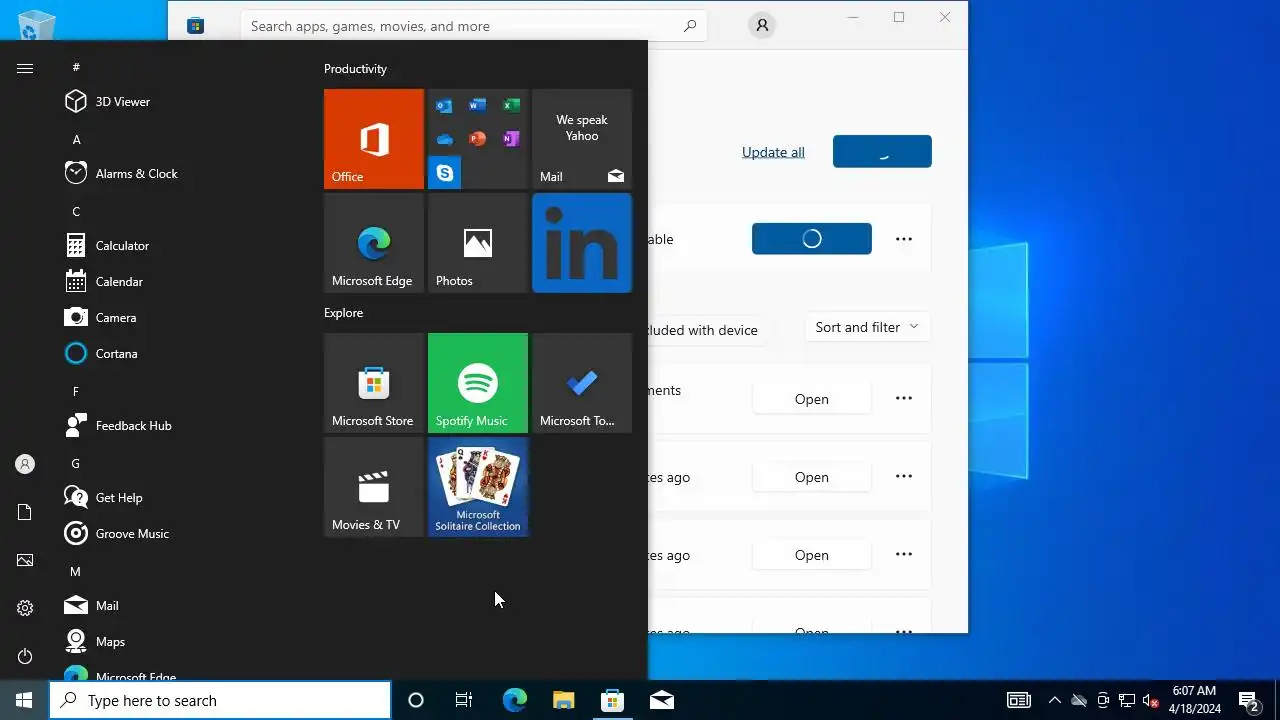Click the user account icon in Start sidebar
The height and width of the screenshot is (720, 1280).
coord(25,464)
